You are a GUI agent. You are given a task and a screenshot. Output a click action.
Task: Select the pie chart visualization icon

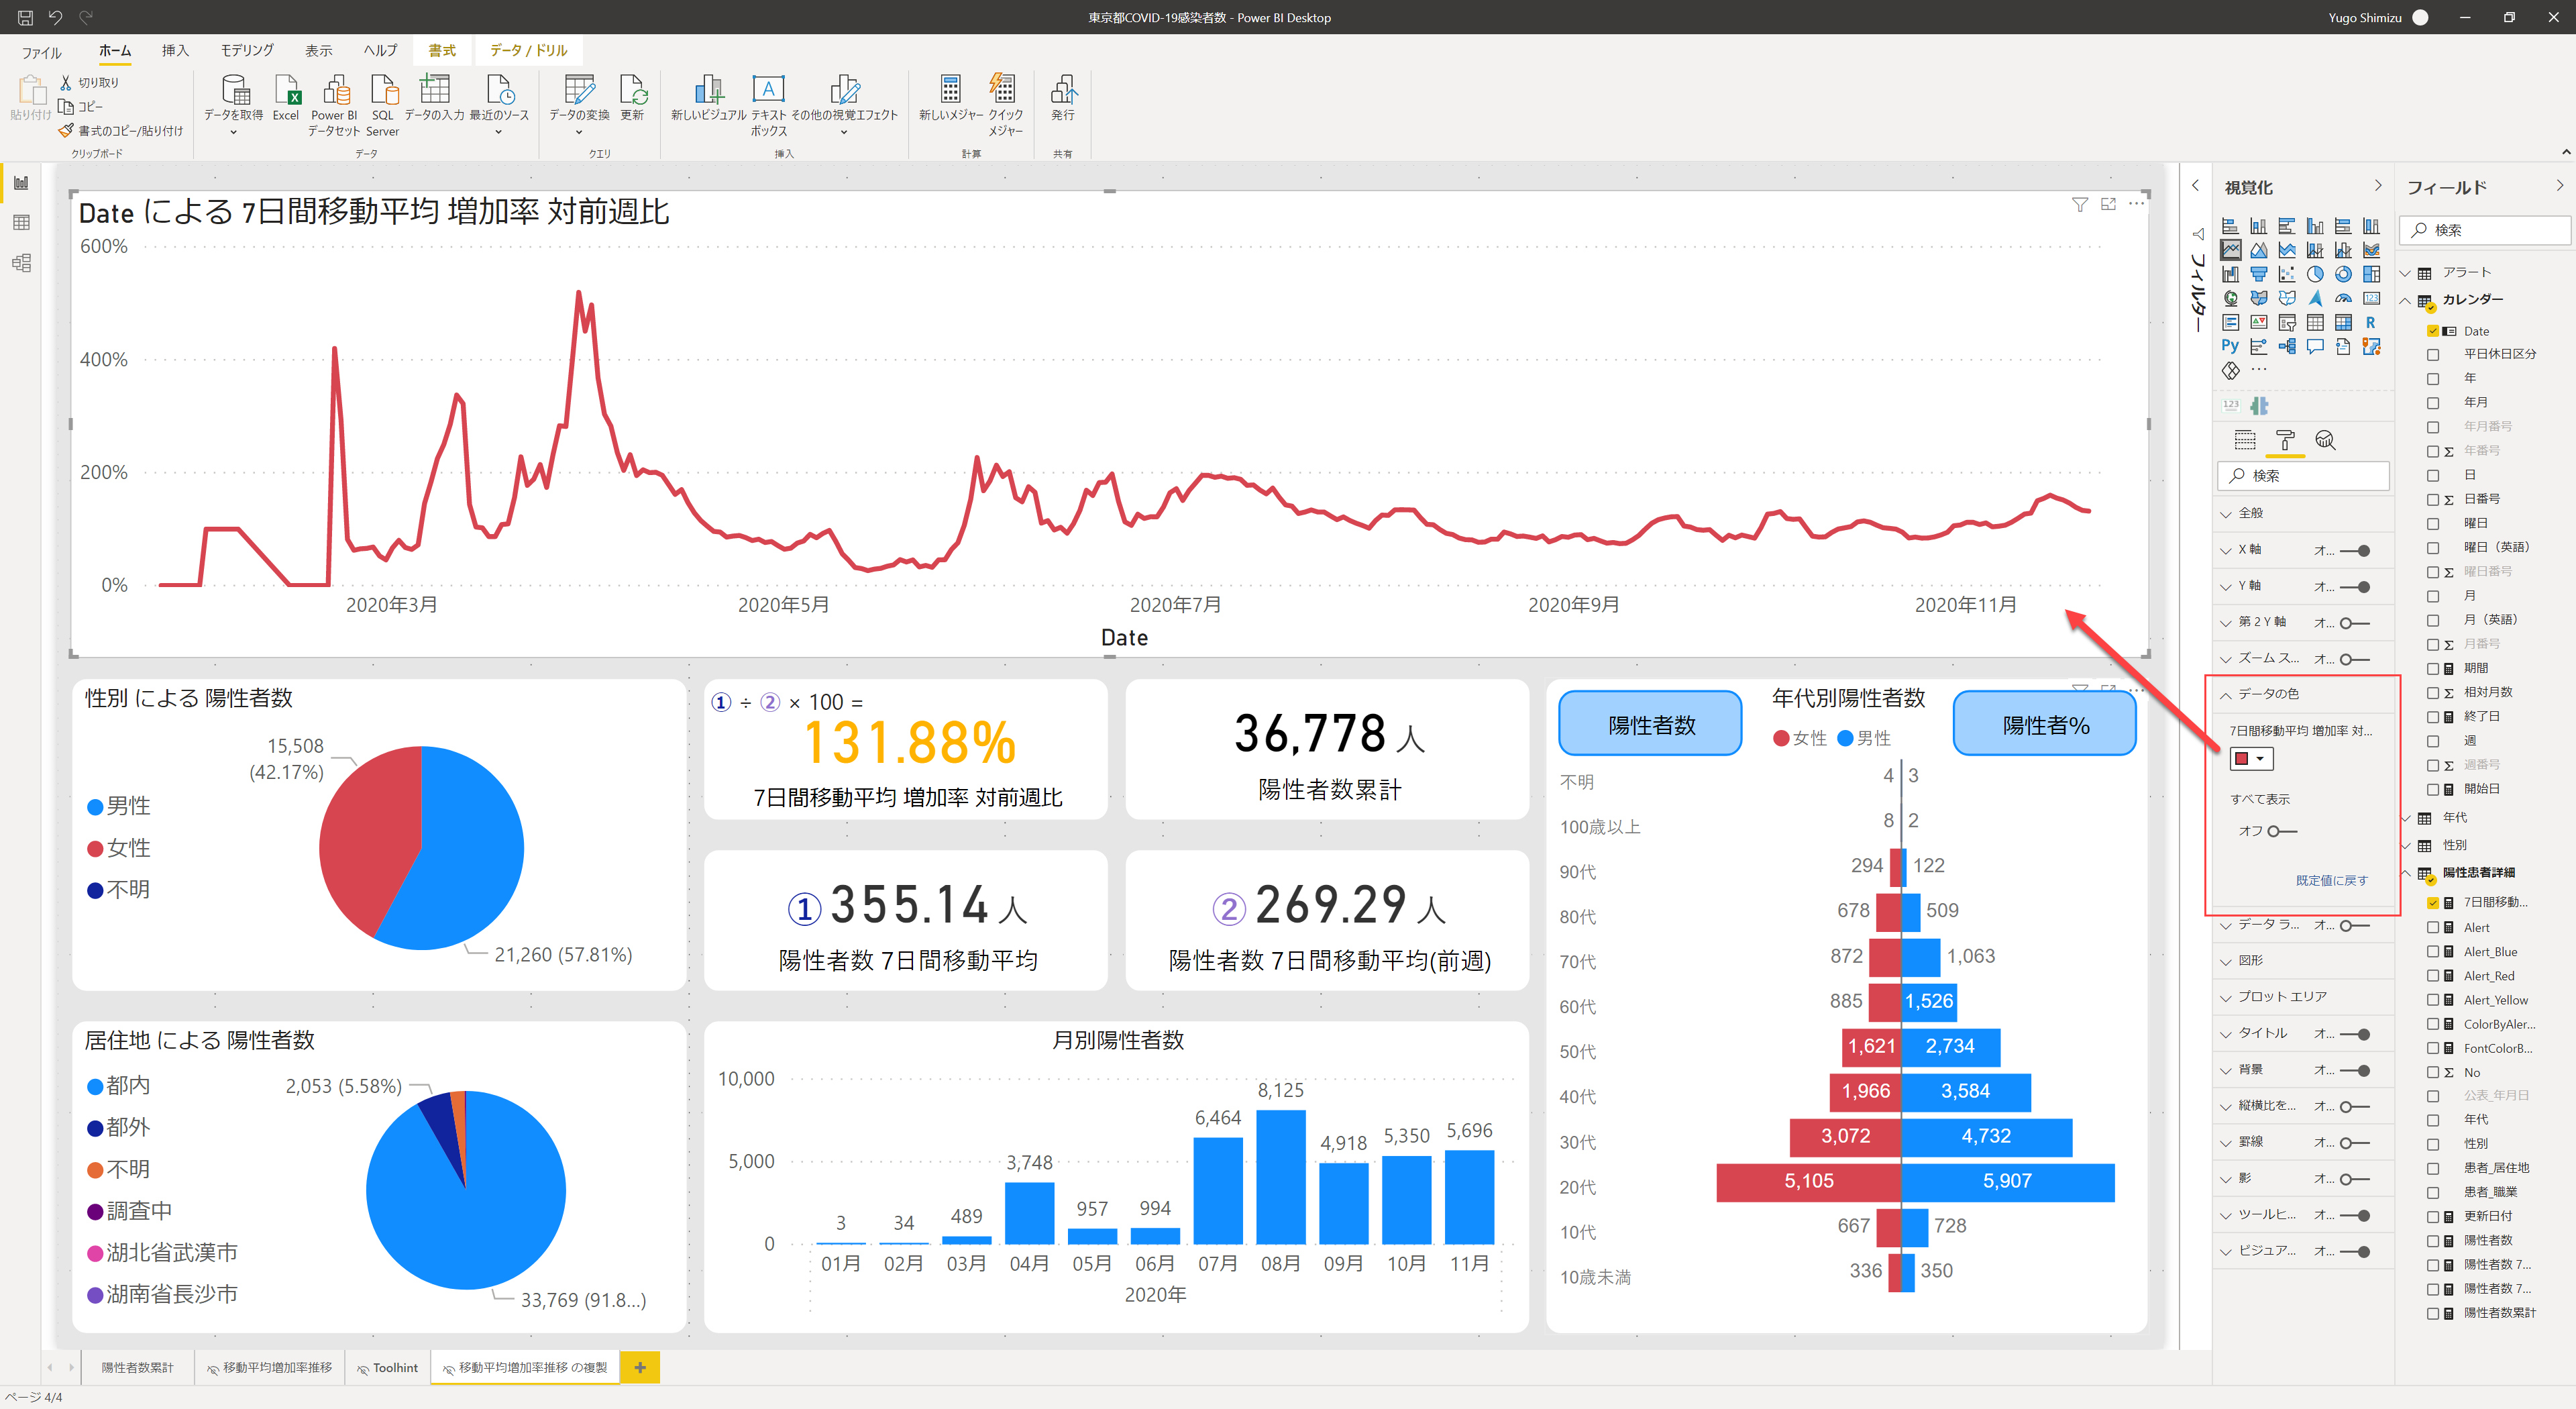pyautogui.click(x=2315, y=274)
